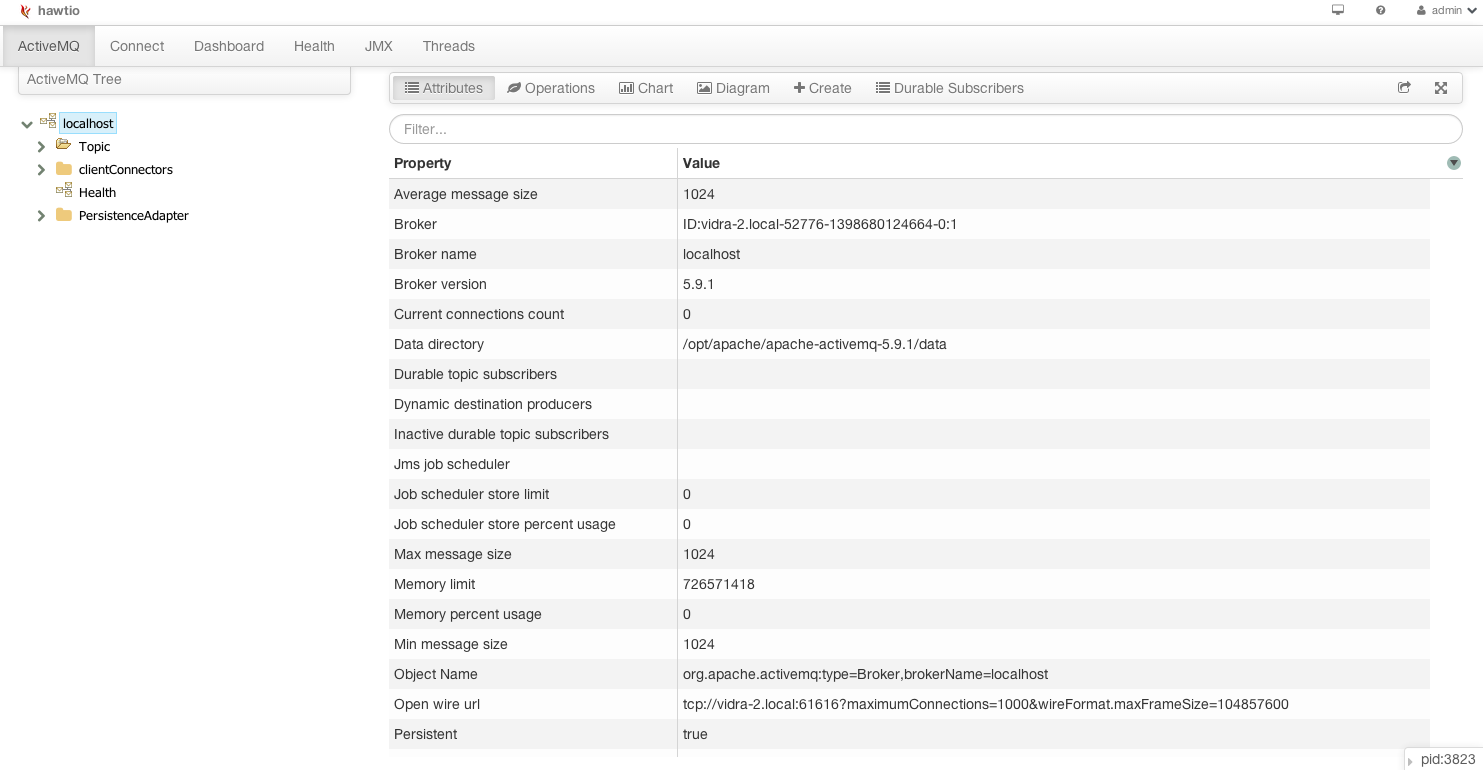The width and height of the screenshot is (1483, 770).
Task: Select the Jms job scheduler row
Action: [x=909, y=464]
